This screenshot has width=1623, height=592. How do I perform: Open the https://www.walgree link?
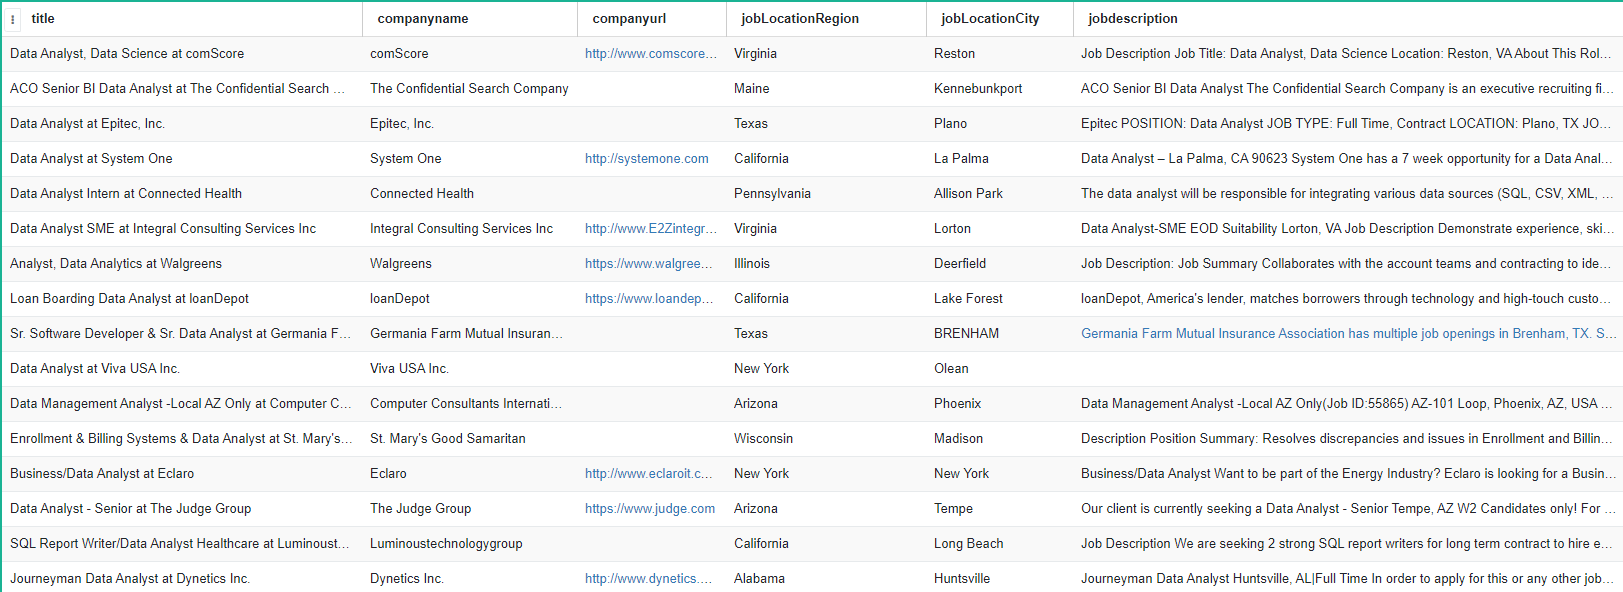[651, 264]
